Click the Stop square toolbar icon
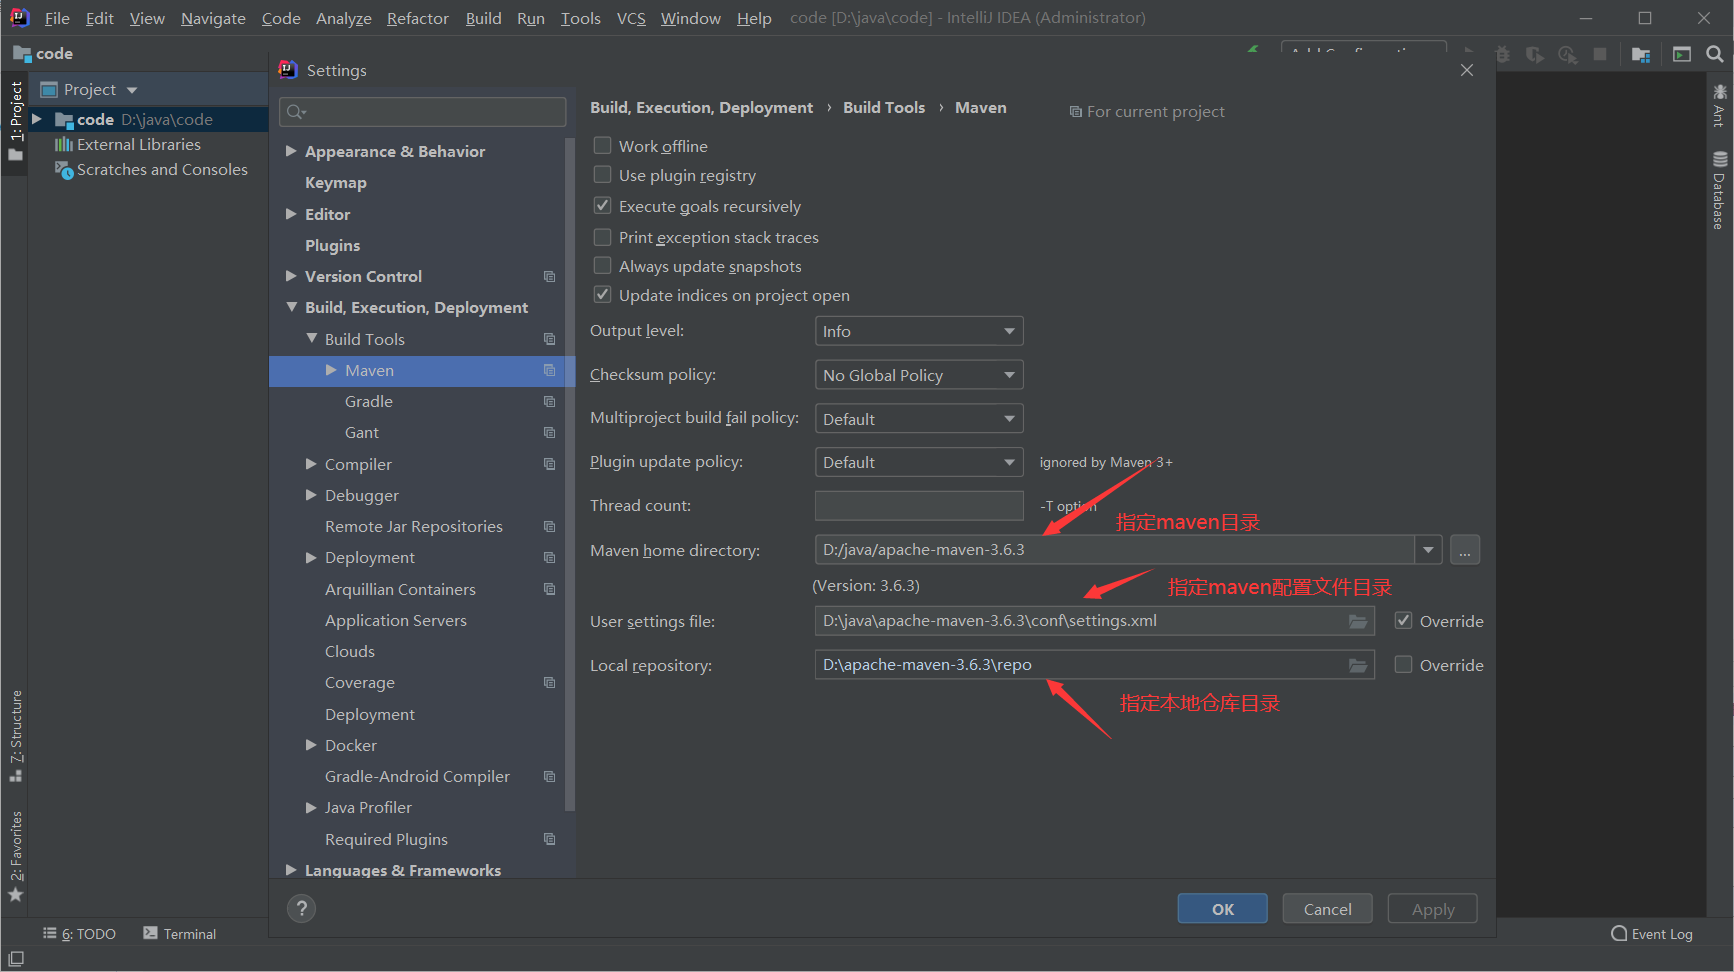The image size is (1734, 972). coord(1600,54)
